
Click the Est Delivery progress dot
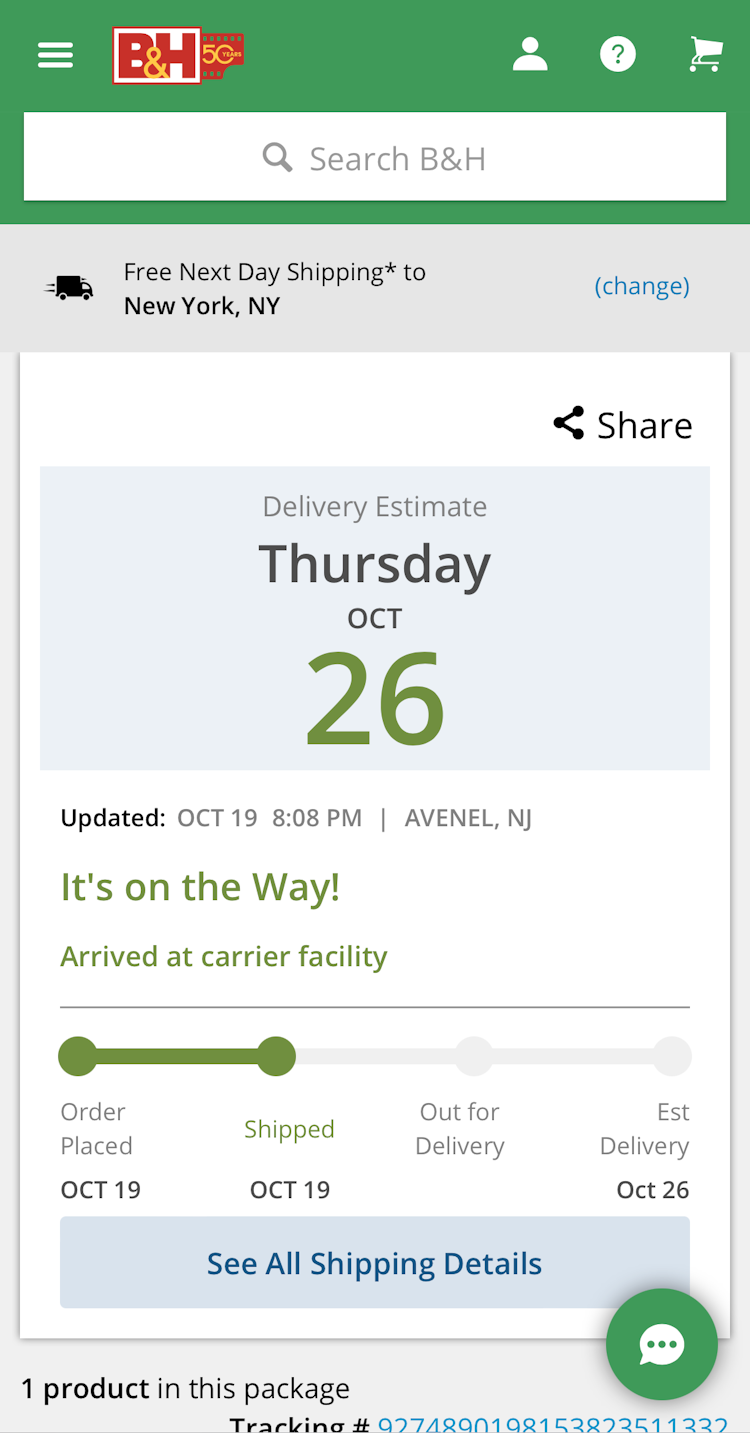[x=672, y=1056]
